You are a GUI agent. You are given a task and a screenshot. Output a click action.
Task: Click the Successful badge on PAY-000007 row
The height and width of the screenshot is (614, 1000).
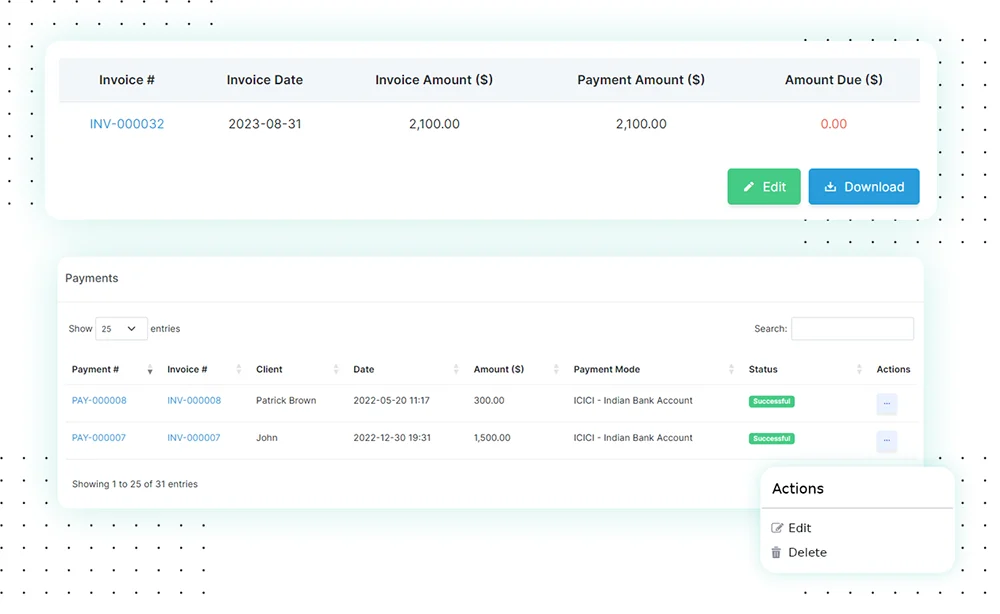pos(771,438)
